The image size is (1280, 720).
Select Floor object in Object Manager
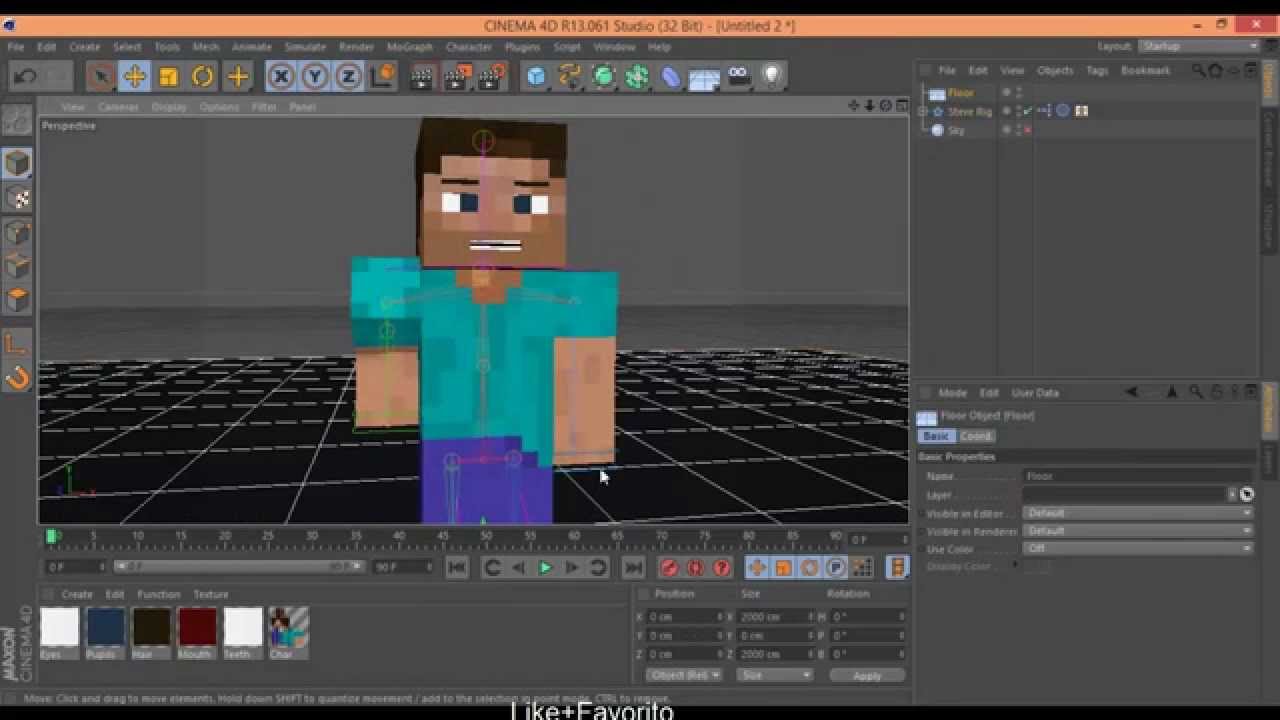(x=960, y=93)
